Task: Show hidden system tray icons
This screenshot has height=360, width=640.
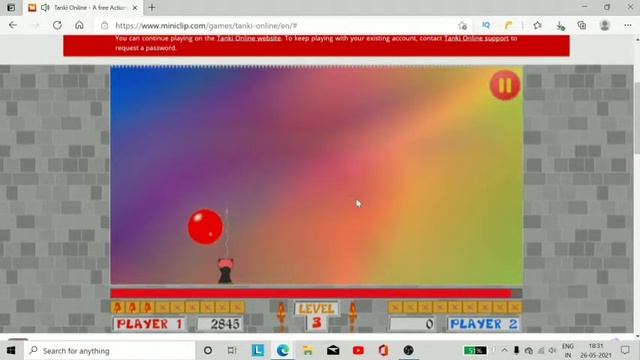Action: pyautogui.click(x=504, y=350)
